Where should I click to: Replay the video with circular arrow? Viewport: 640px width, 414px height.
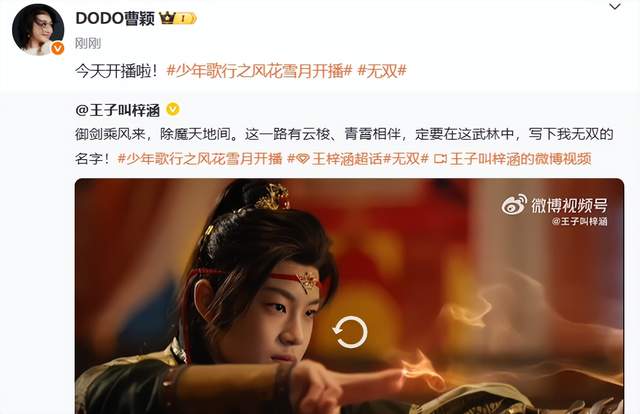coord(350,332)
